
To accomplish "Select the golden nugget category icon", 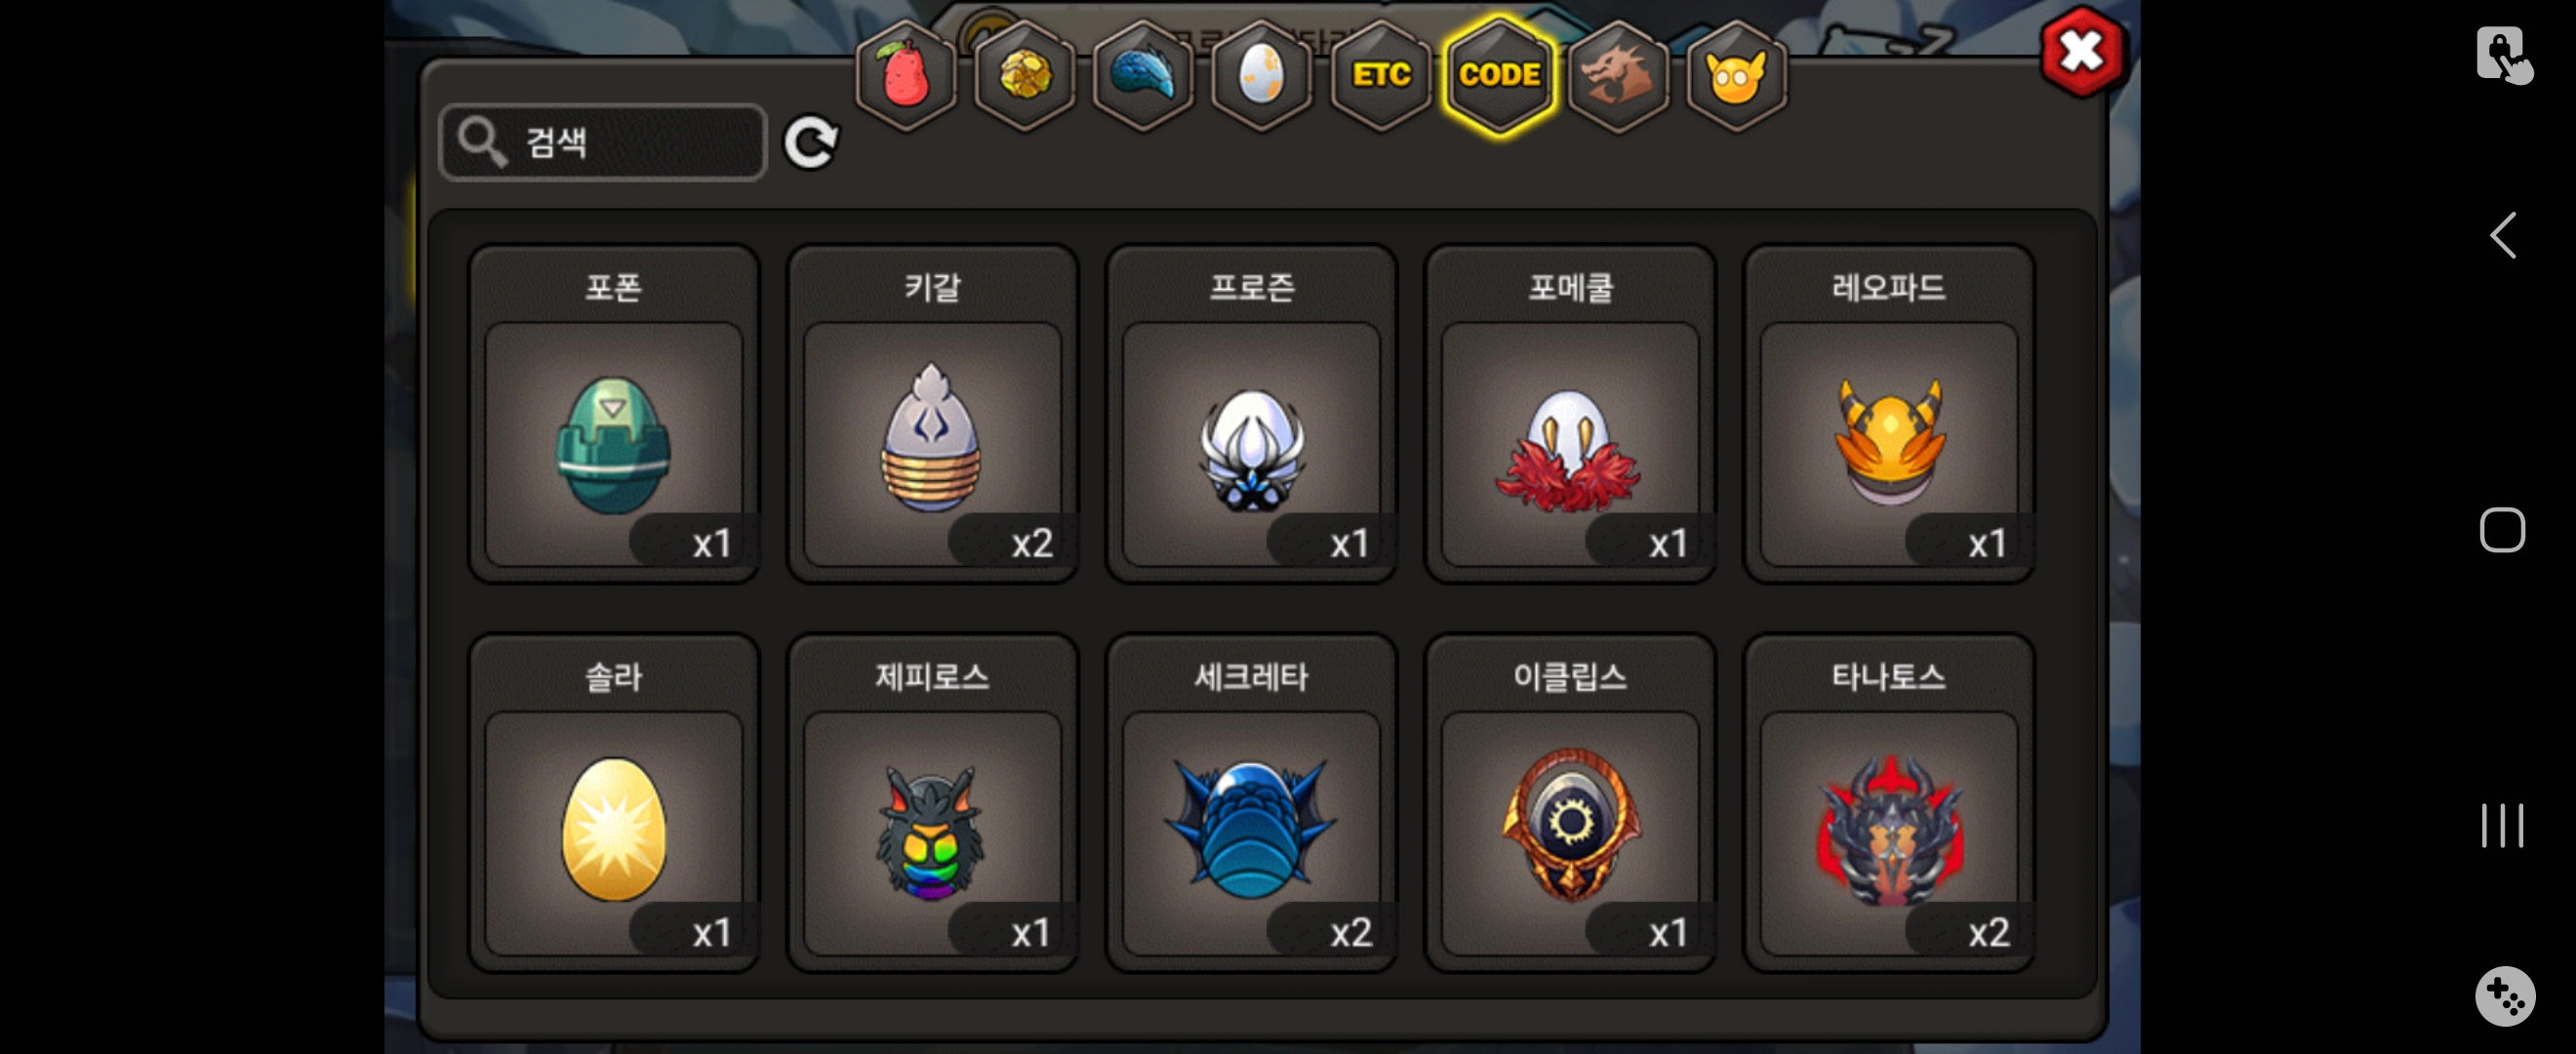I will pyautogui.click(x=1024, y=75).
